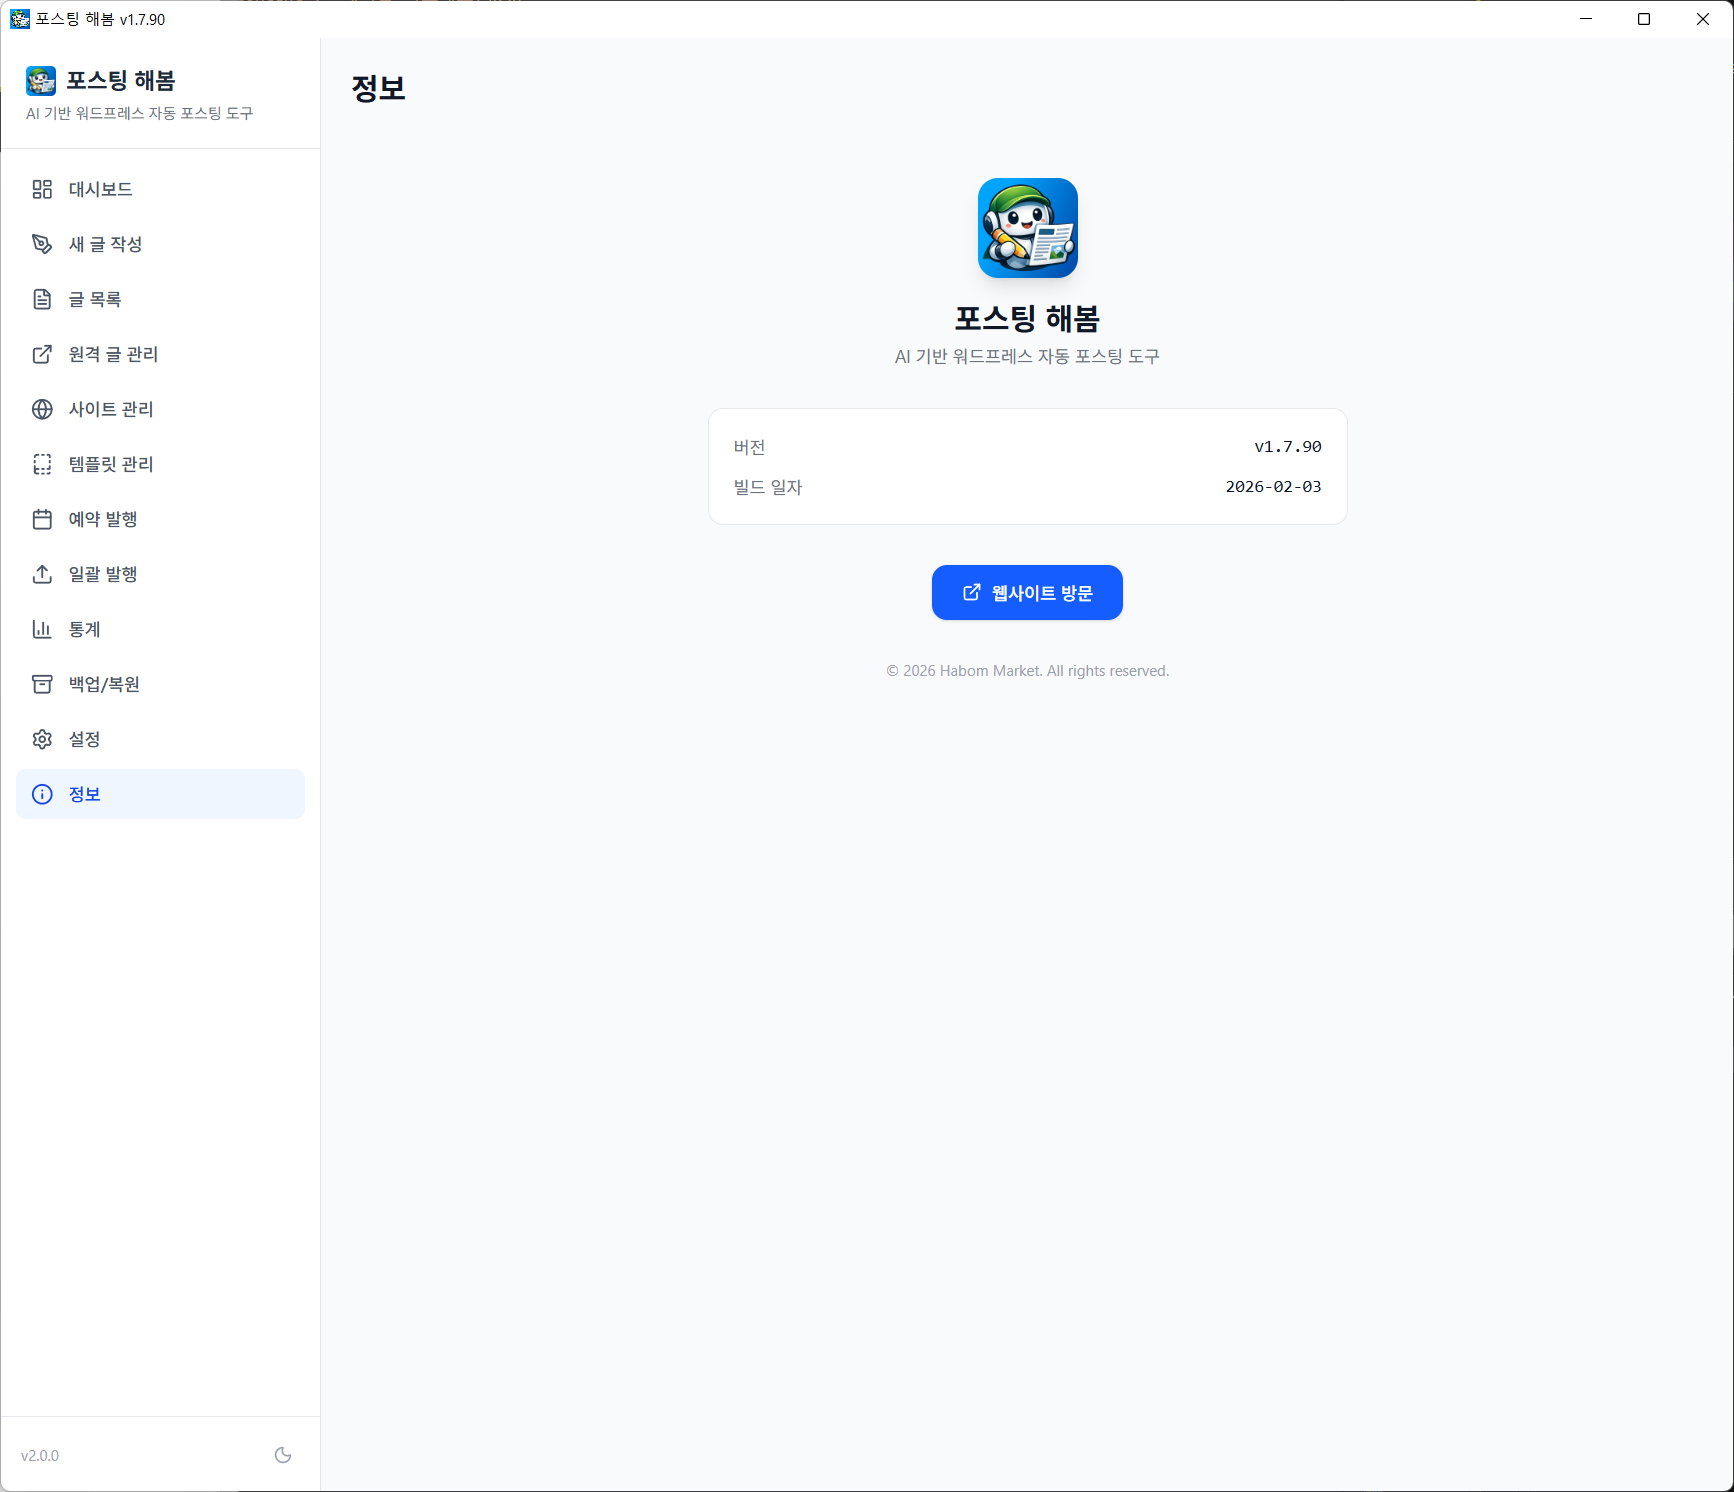The width and height of the screenshot is (1734, 1492).
Task: Click the bar chart icon for 통계
Action: 42,629
